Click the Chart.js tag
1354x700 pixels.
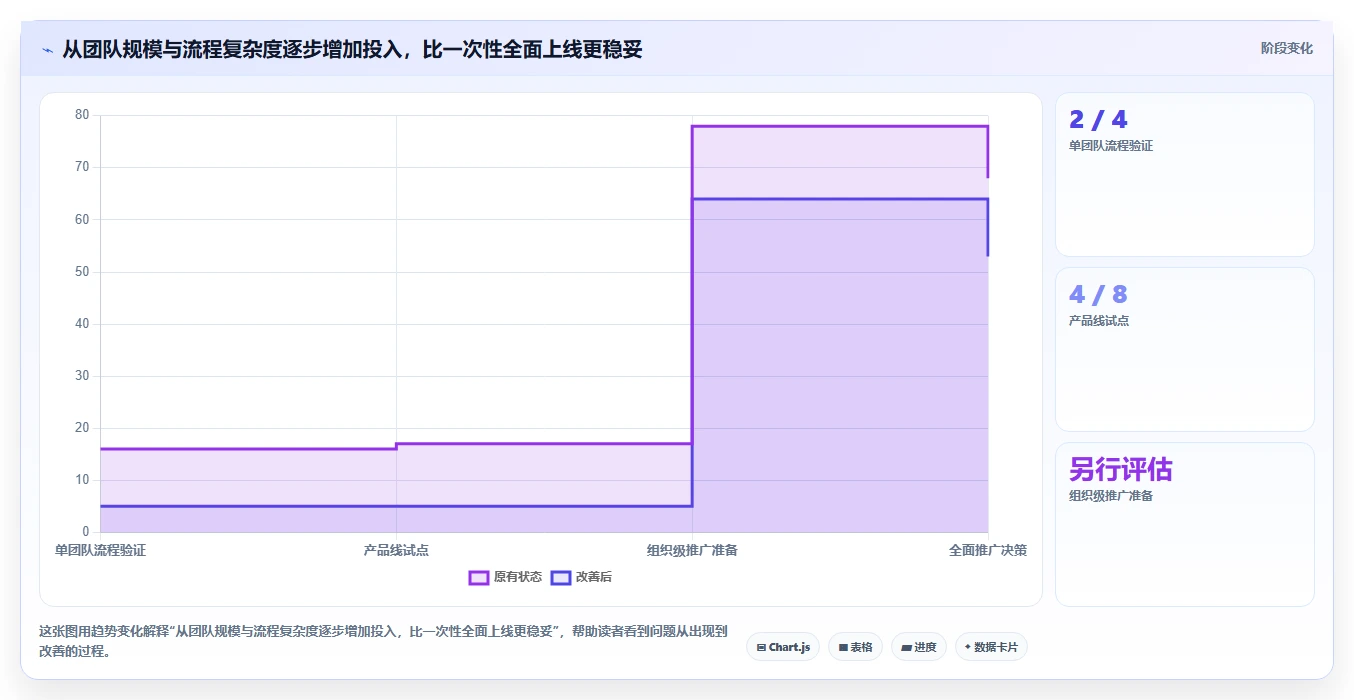pos(783,647)
